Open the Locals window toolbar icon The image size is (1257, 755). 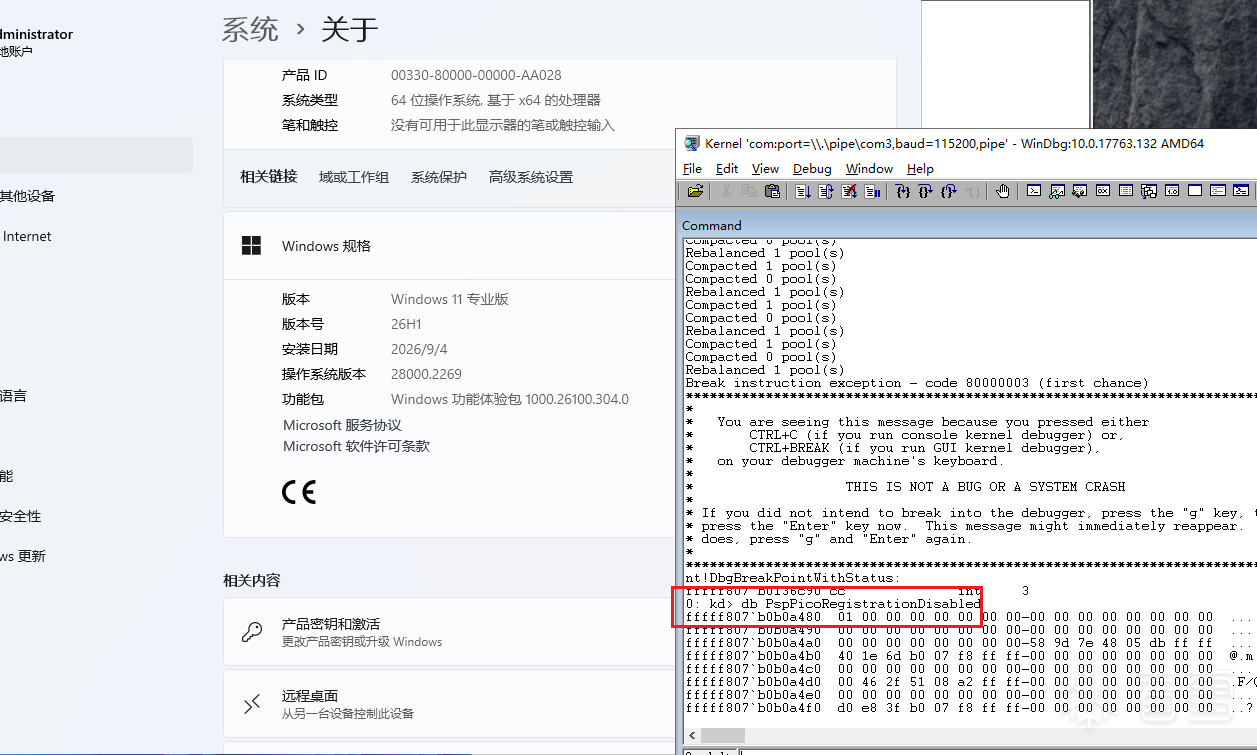1079,191
